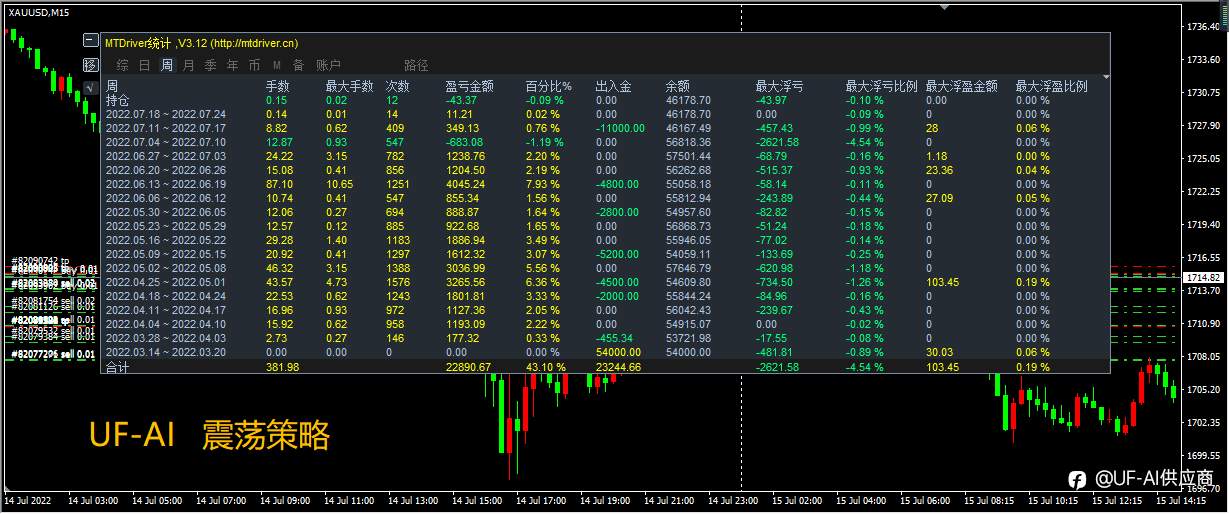The width and height of the screenshot is (1229, 514).
Task: Open the 备 remarks tab
Action: [298, 65]
